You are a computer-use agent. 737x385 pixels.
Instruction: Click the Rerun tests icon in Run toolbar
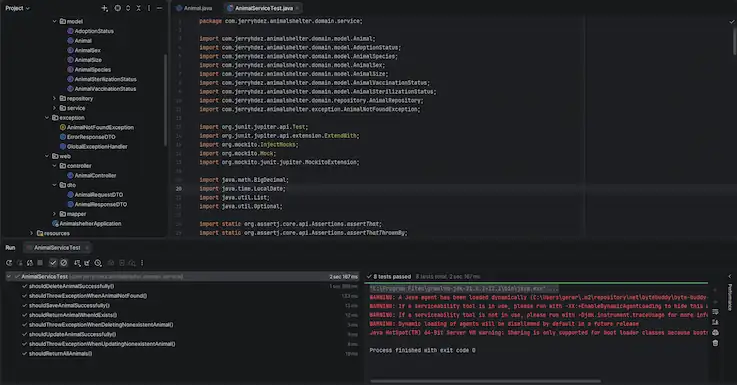click(x=9, y=263)
